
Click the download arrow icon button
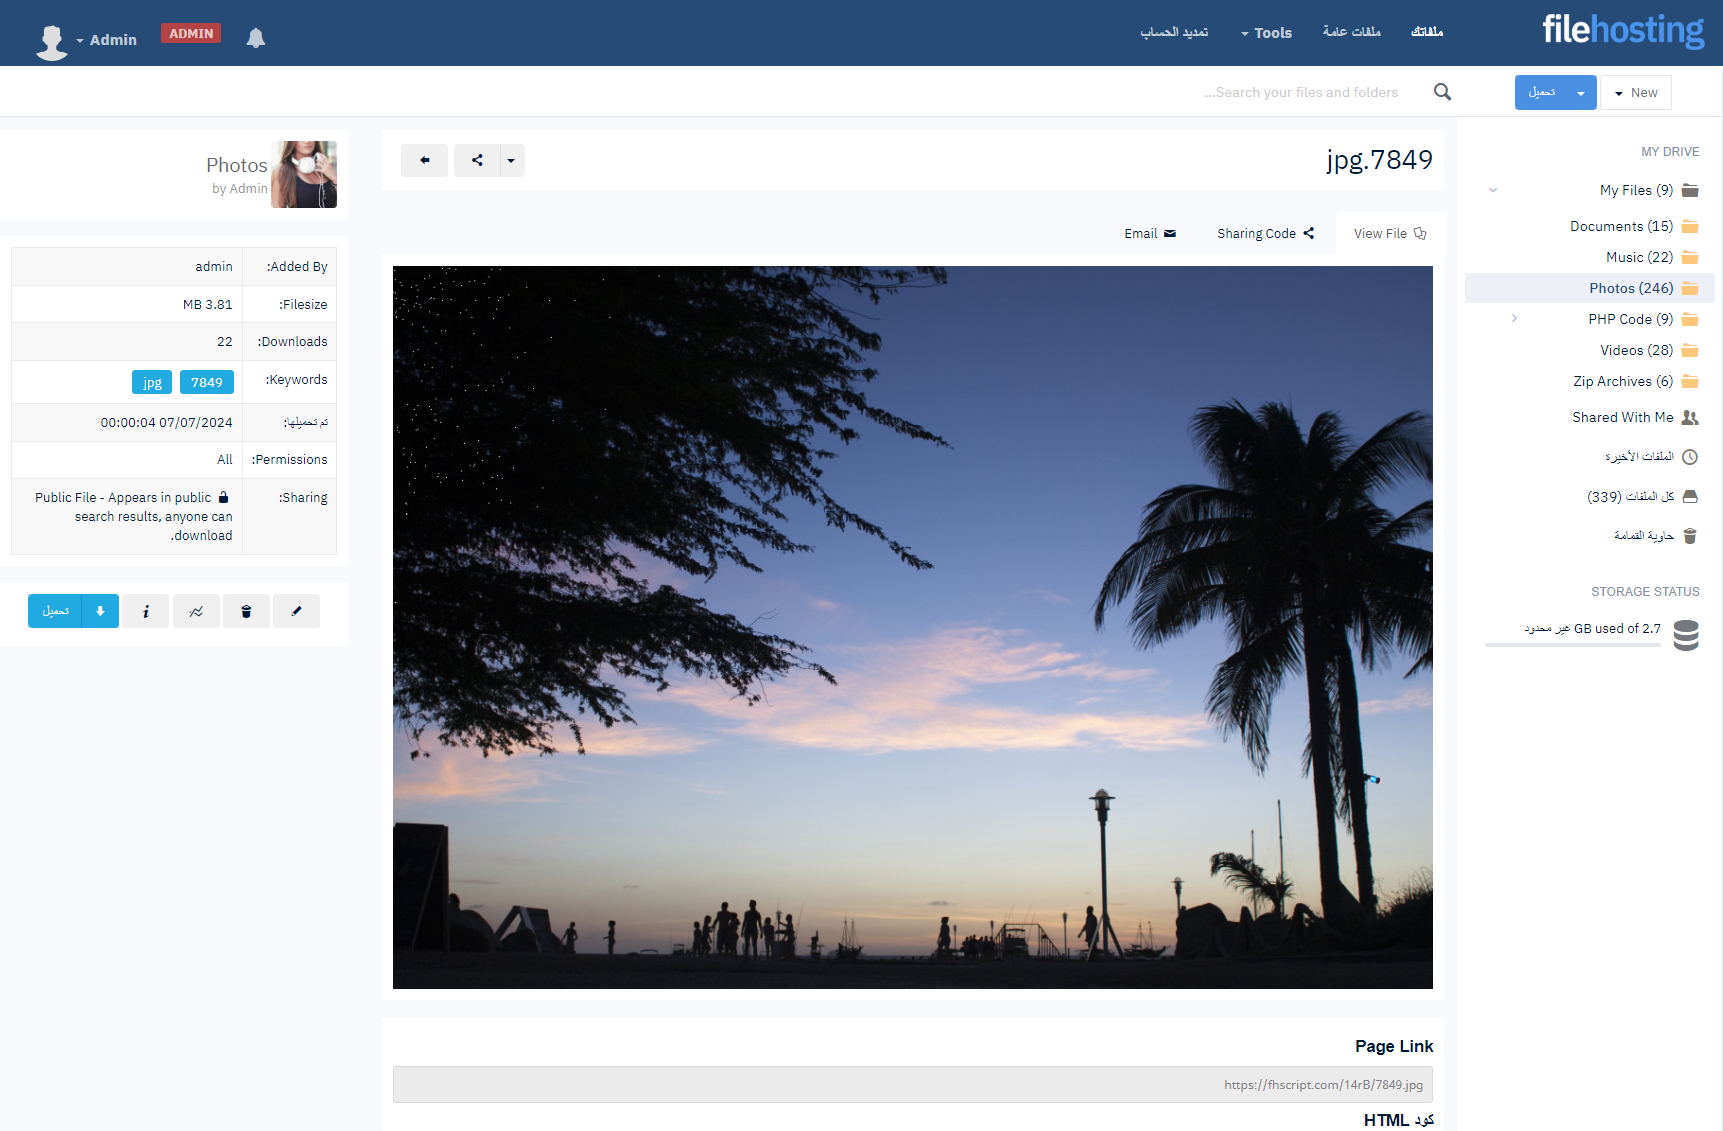(x=100, y=611)
